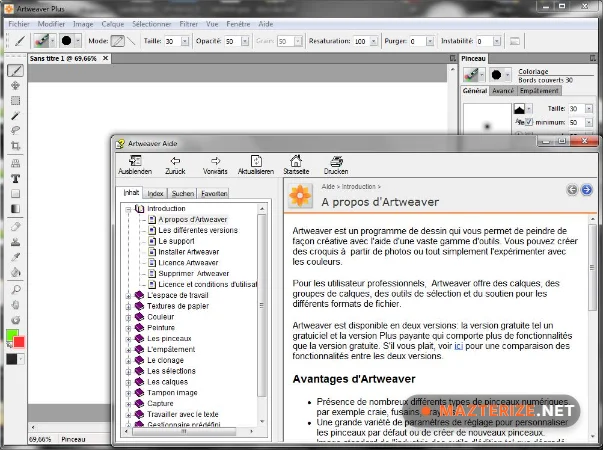Select the Rotate canvas tool
This screenshot has width=603, height=450.
[x=15, y=320]
